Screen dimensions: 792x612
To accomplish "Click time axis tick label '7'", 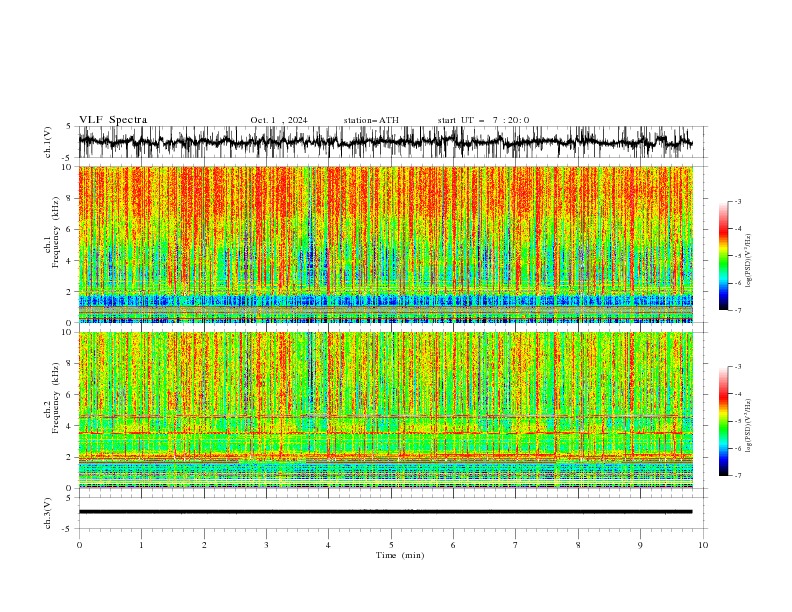I will coord(516,545).
